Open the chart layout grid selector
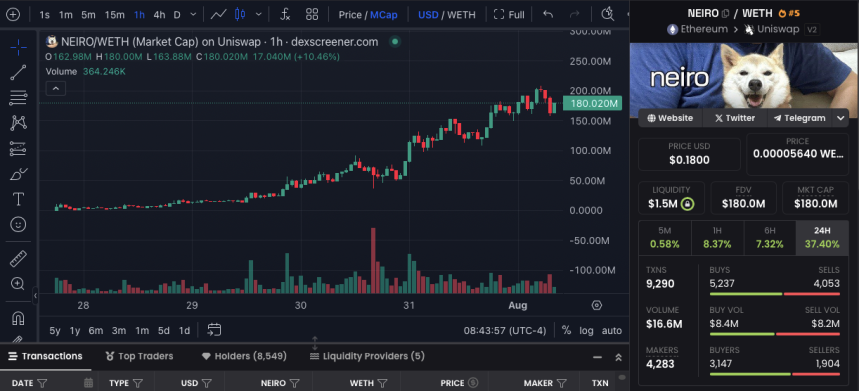Image resolution: width=859 pixels, height=391 pixels. coord(312,14)
